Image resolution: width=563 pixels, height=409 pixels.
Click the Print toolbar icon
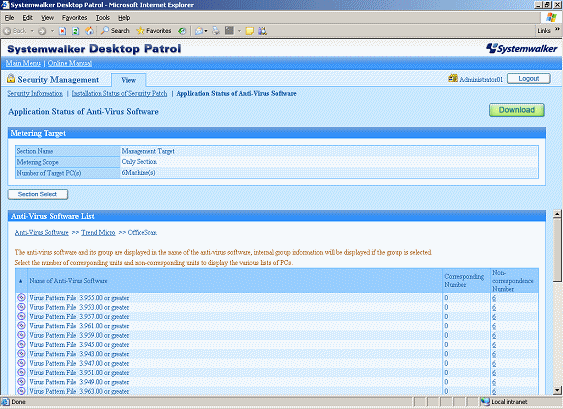[x=216, y=31]
